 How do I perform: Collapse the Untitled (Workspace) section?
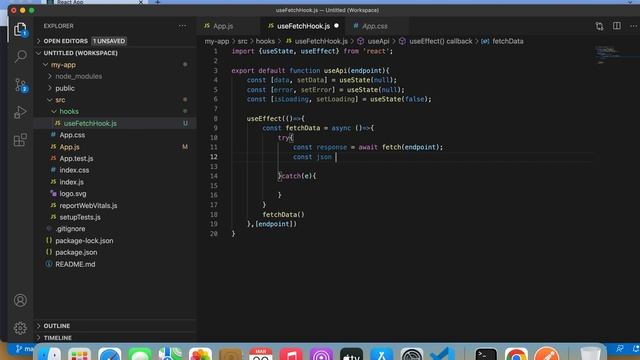click(80, 53)
